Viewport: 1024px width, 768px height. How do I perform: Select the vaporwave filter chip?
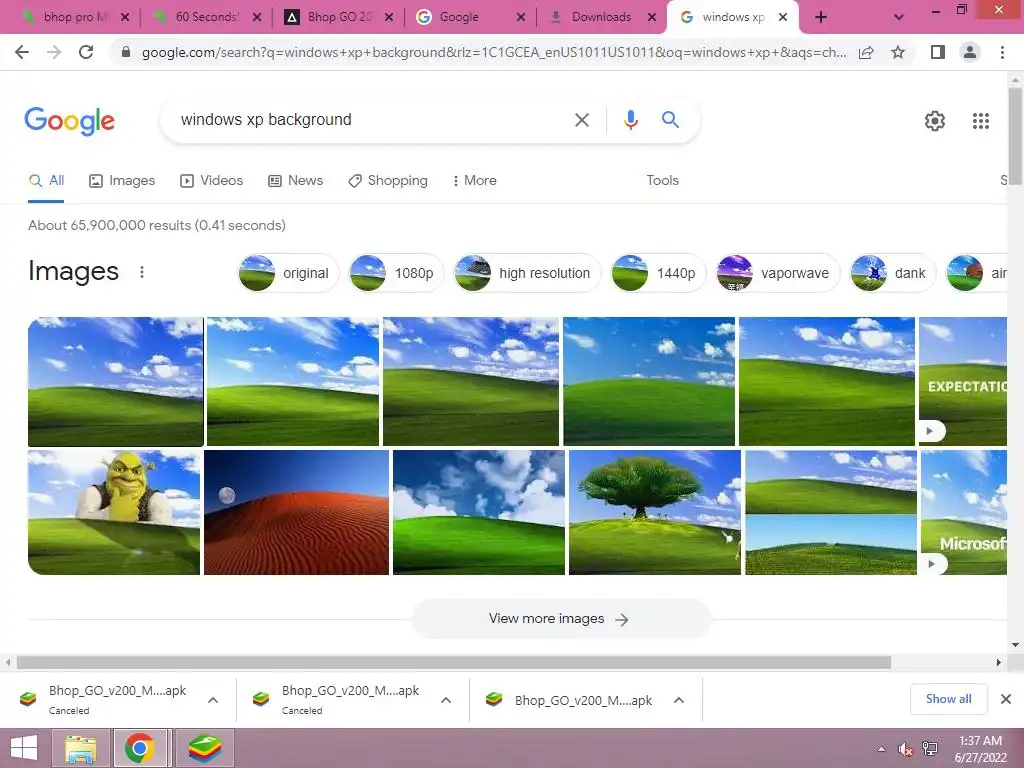pos(778,273)
